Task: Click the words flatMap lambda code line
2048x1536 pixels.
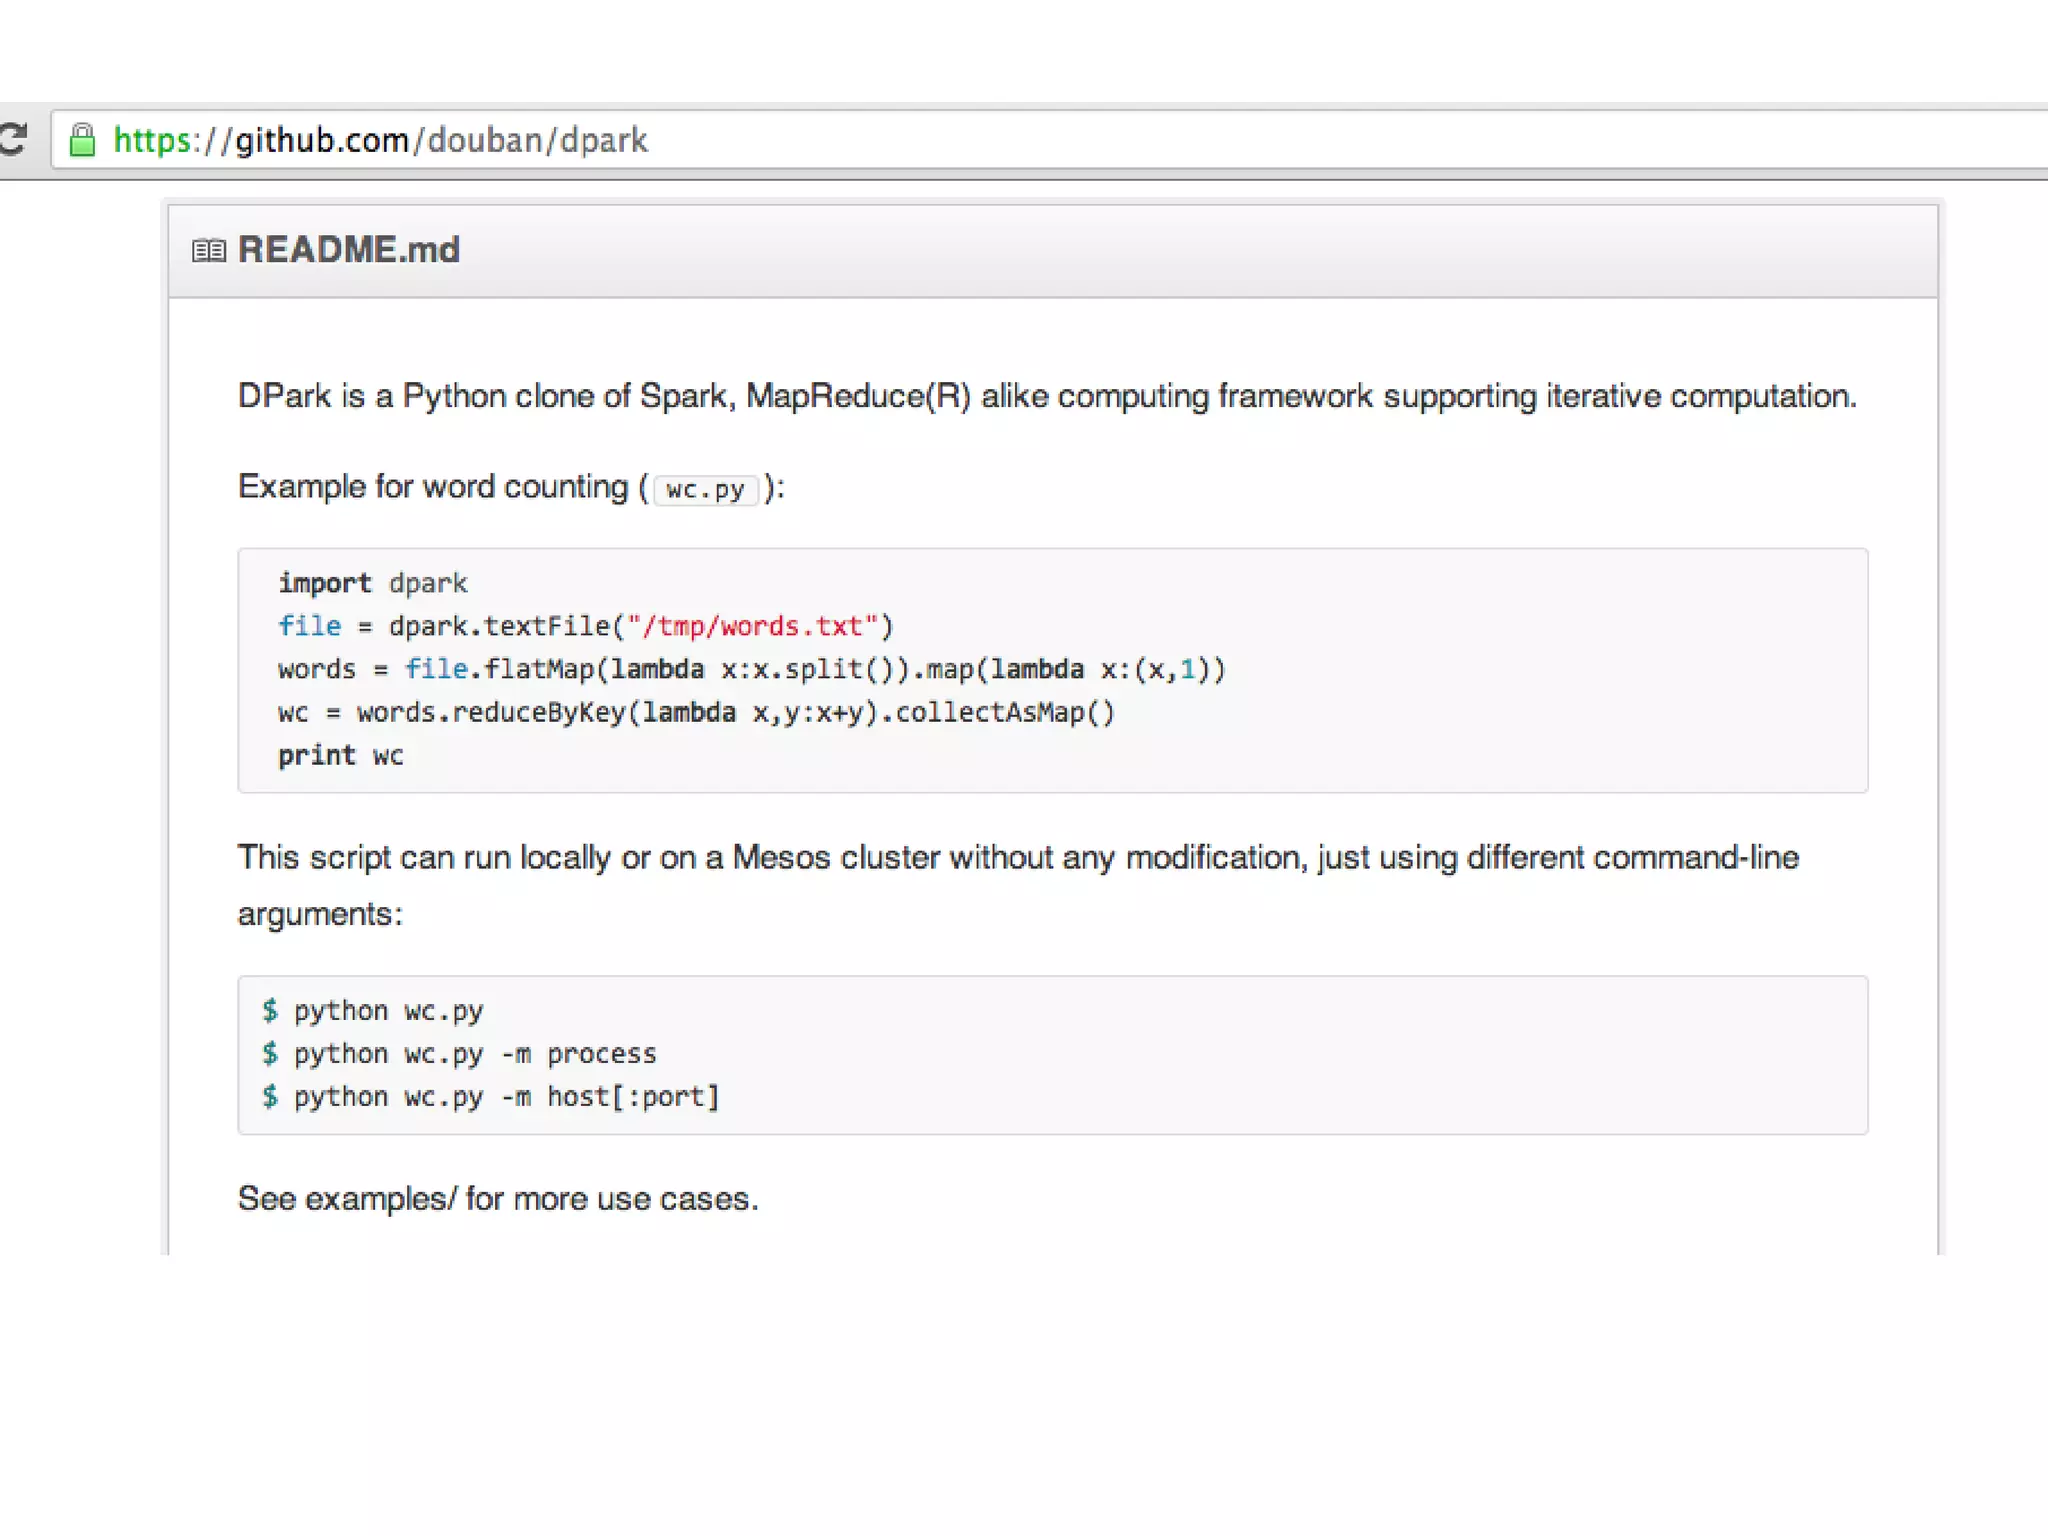Action: 750,669
